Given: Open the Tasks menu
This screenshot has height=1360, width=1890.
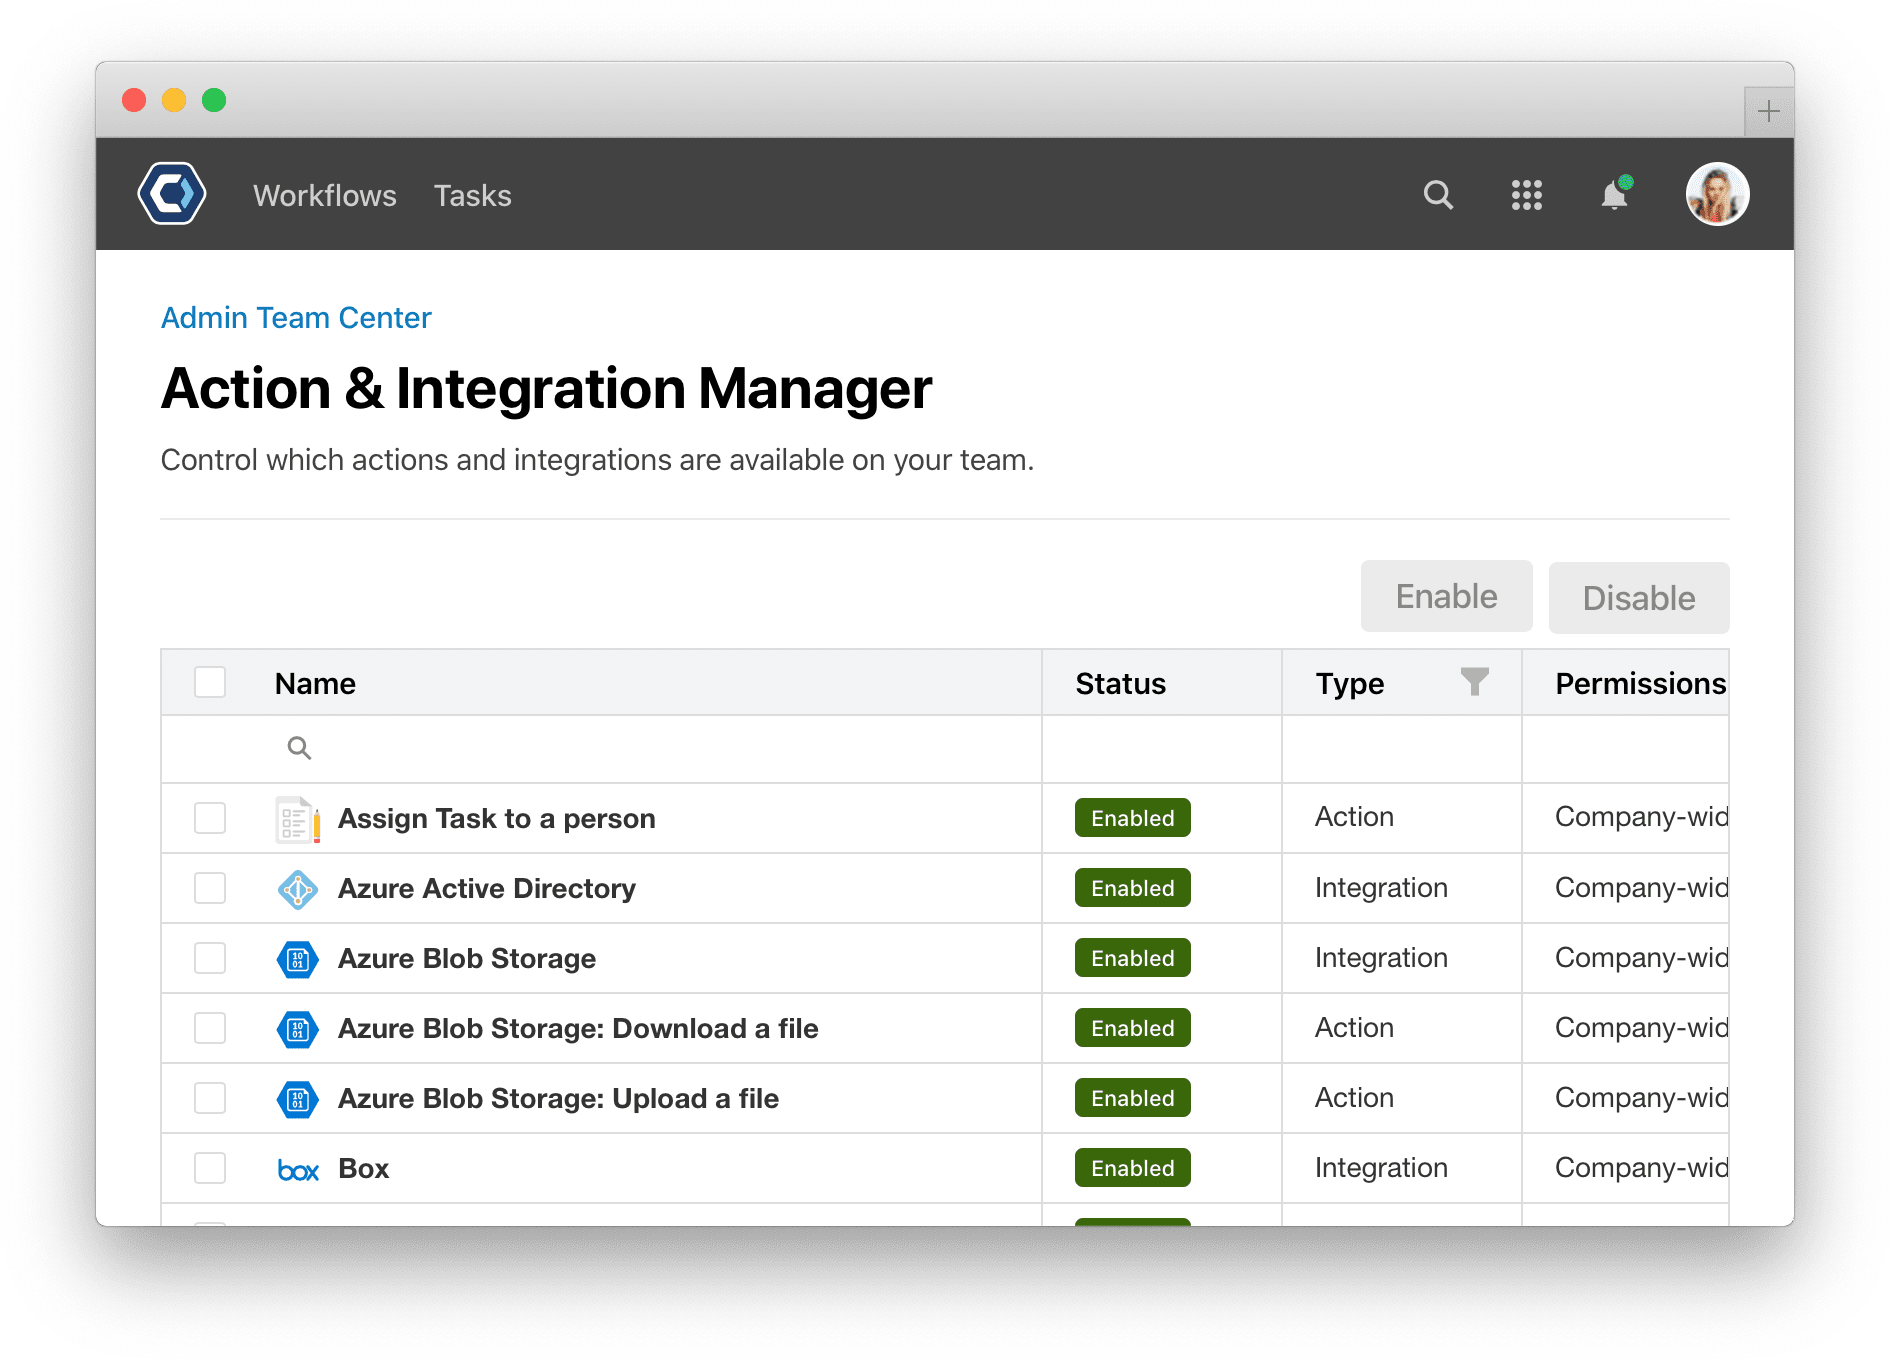Looking at the screenshot, I should tap(472, 195).
